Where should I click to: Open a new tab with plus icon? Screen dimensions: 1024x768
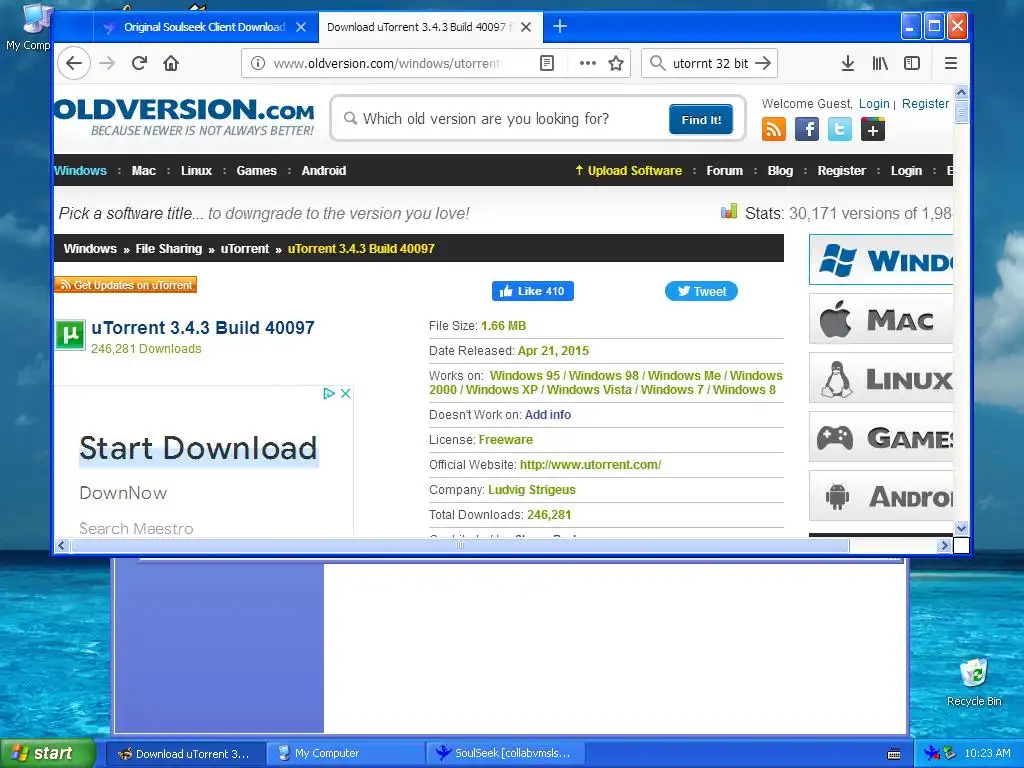coord(560,26)
